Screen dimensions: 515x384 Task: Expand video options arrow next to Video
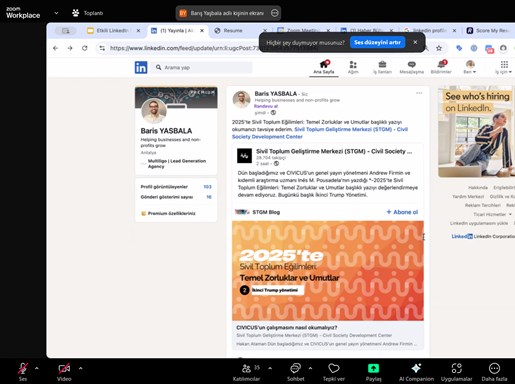80,368
